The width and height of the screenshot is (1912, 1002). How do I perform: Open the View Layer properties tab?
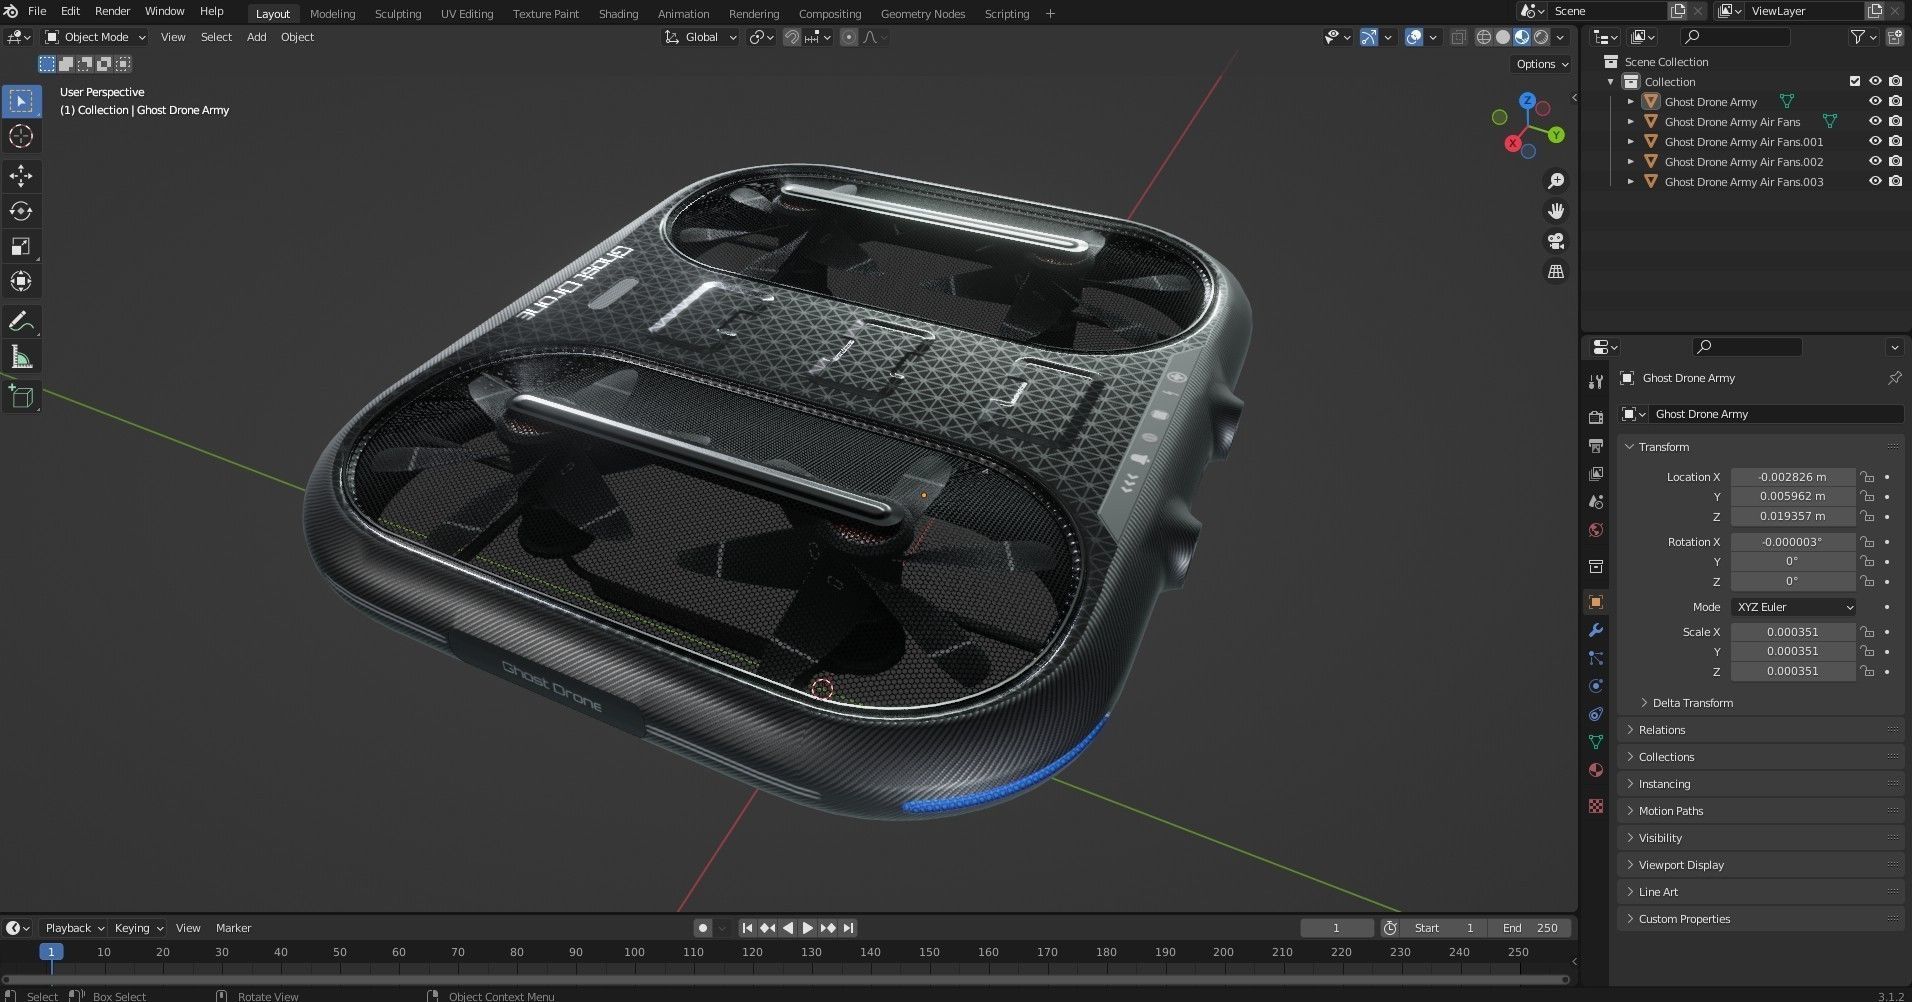point(1596,473)
